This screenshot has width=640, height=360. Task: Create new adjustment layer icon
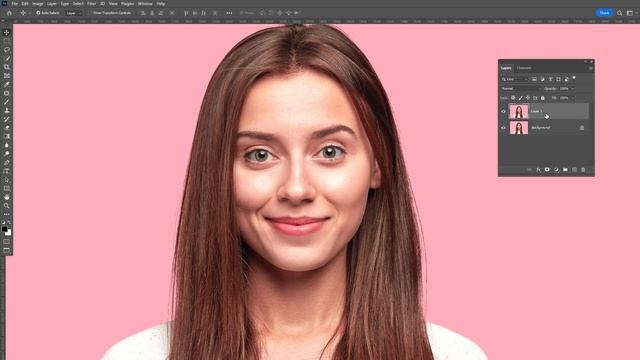[556, 170]
